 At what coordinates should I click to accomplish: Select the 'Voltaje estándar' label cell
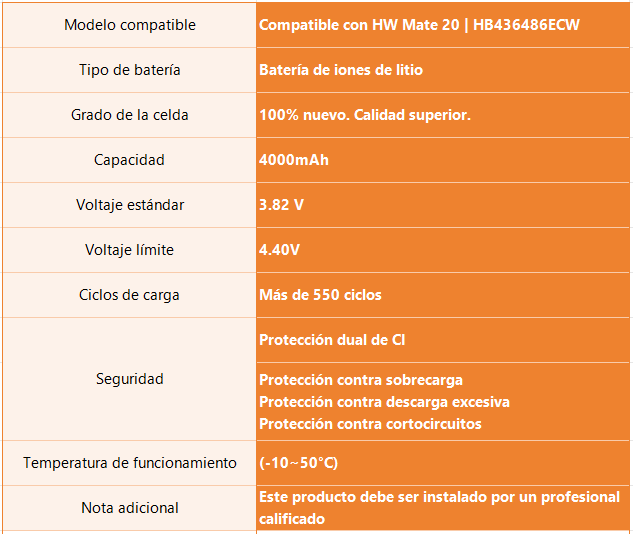[x=130, y=205]
